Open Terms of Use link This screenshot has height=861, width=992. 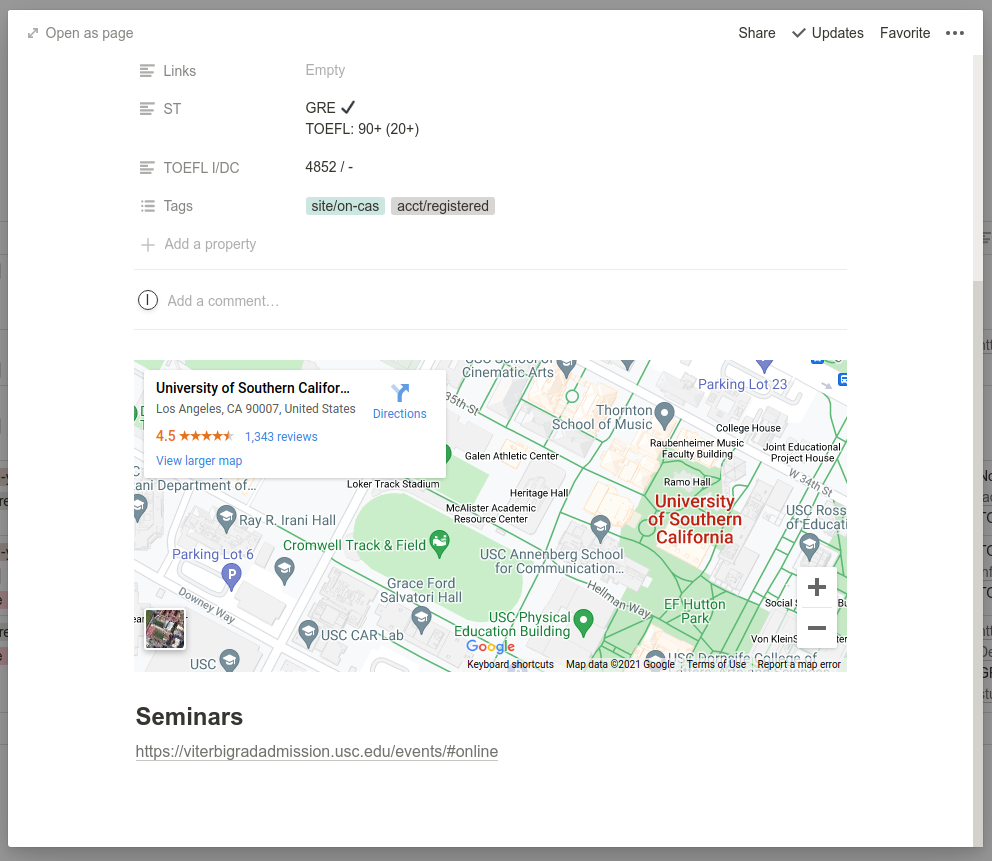click(716, 664)
